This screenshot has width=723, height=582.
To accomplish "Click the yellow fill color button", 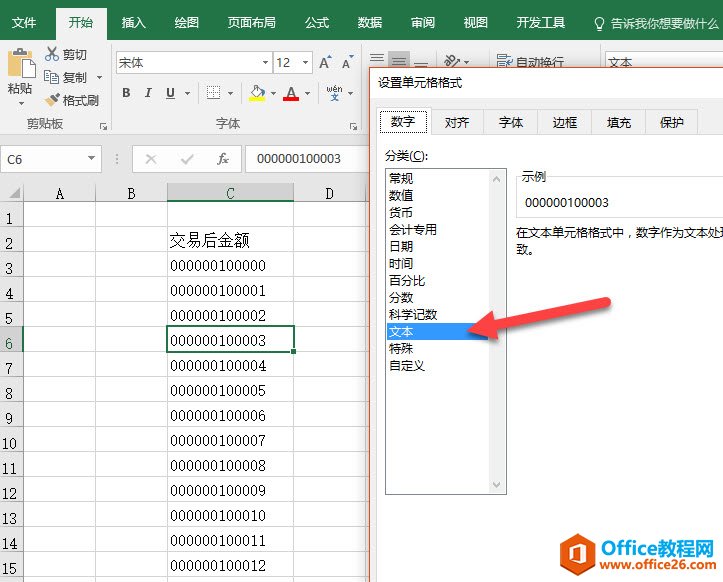I will [257, 93].
